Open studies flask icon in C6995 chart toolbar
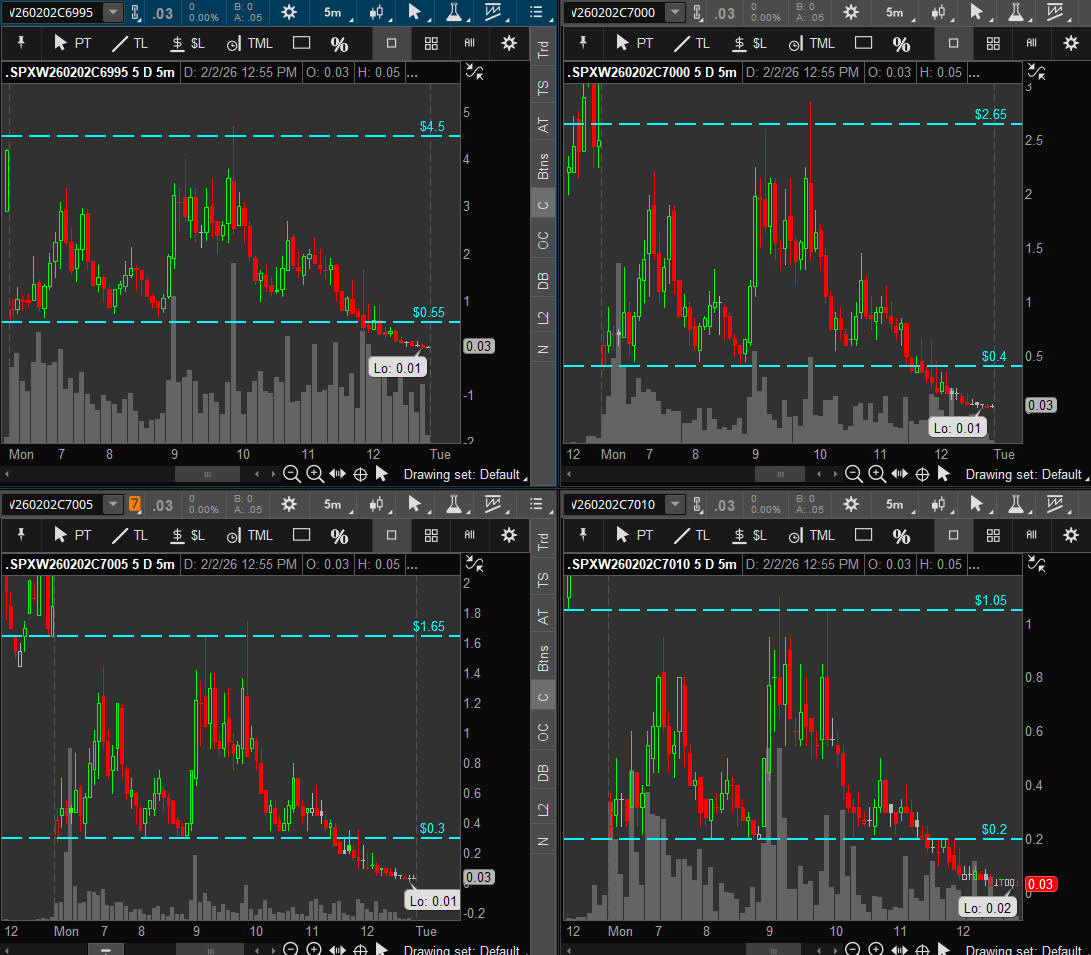The image size is (1091, 955). coord(453,12)
